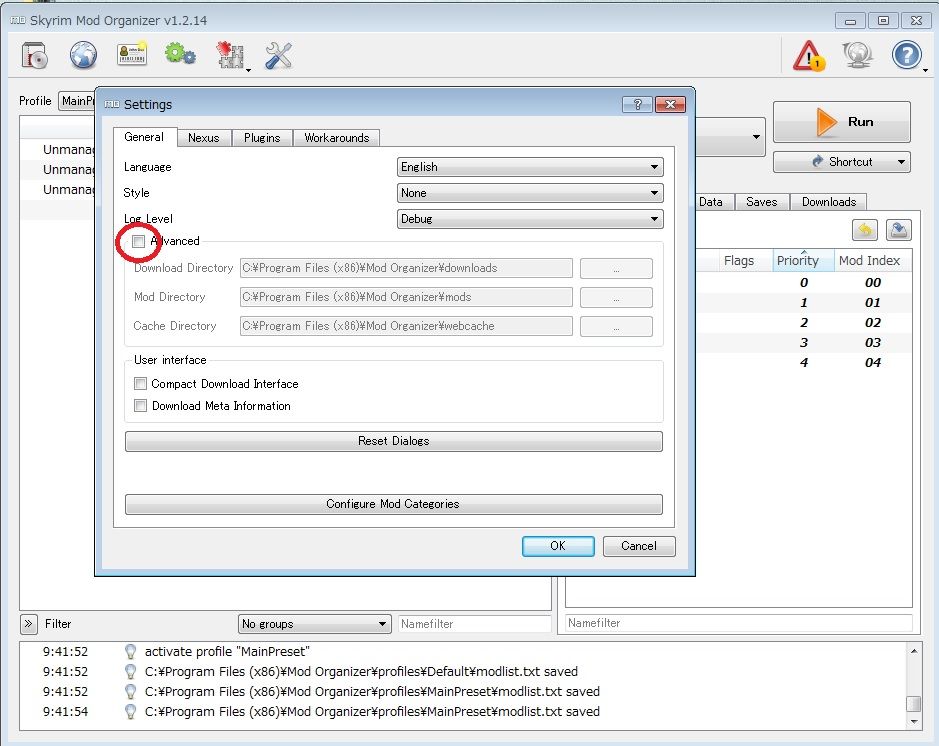Viewport: 939px width, 746px height.
Task: Click the Download Directory path field
Action: coord(406,268)
